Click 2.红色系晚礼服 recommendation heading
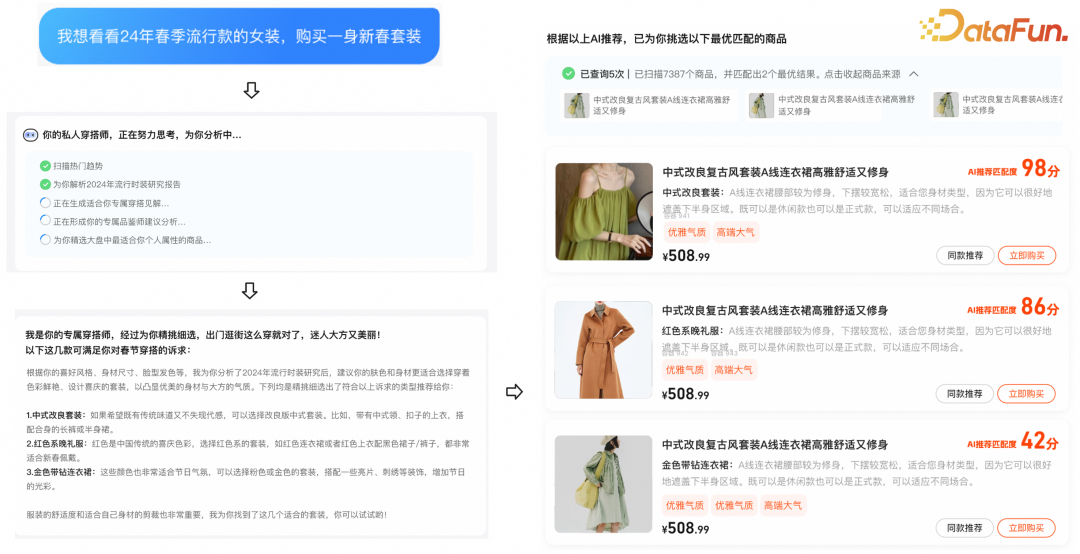This screenshot has height=554, width=1080. 57,444
